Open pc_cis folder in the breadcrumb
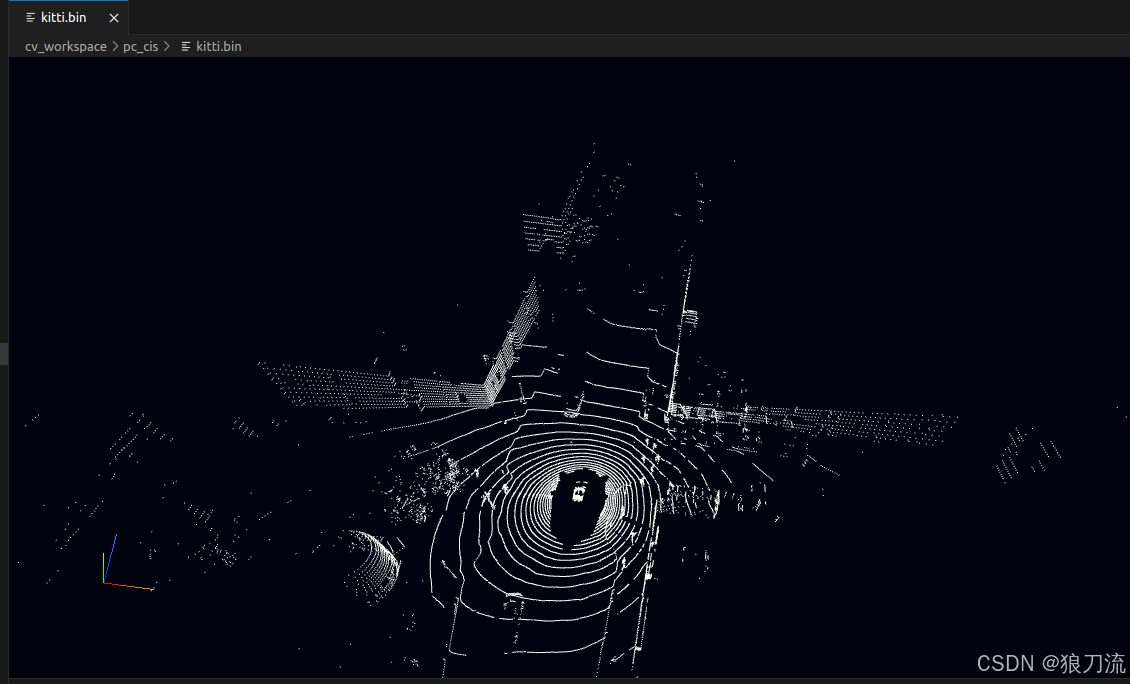Viewport: 1130px width, 684px height. point(141,46)
